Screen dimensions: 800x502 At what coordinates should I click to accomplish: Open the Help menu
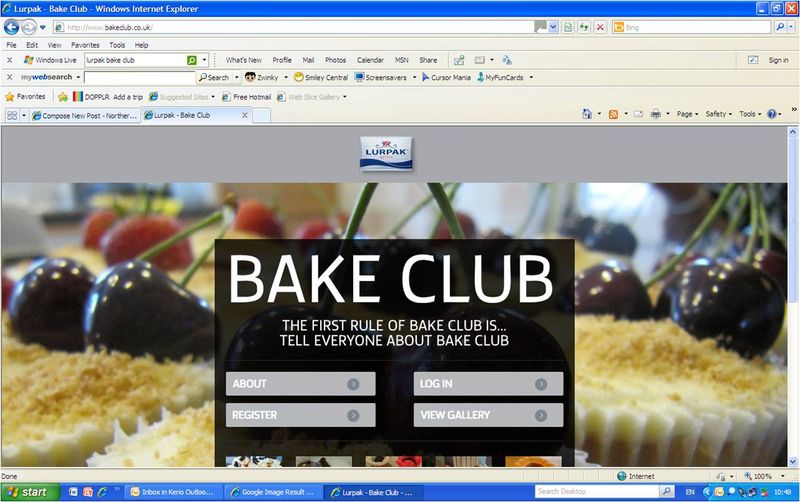[x=141, y=45]
